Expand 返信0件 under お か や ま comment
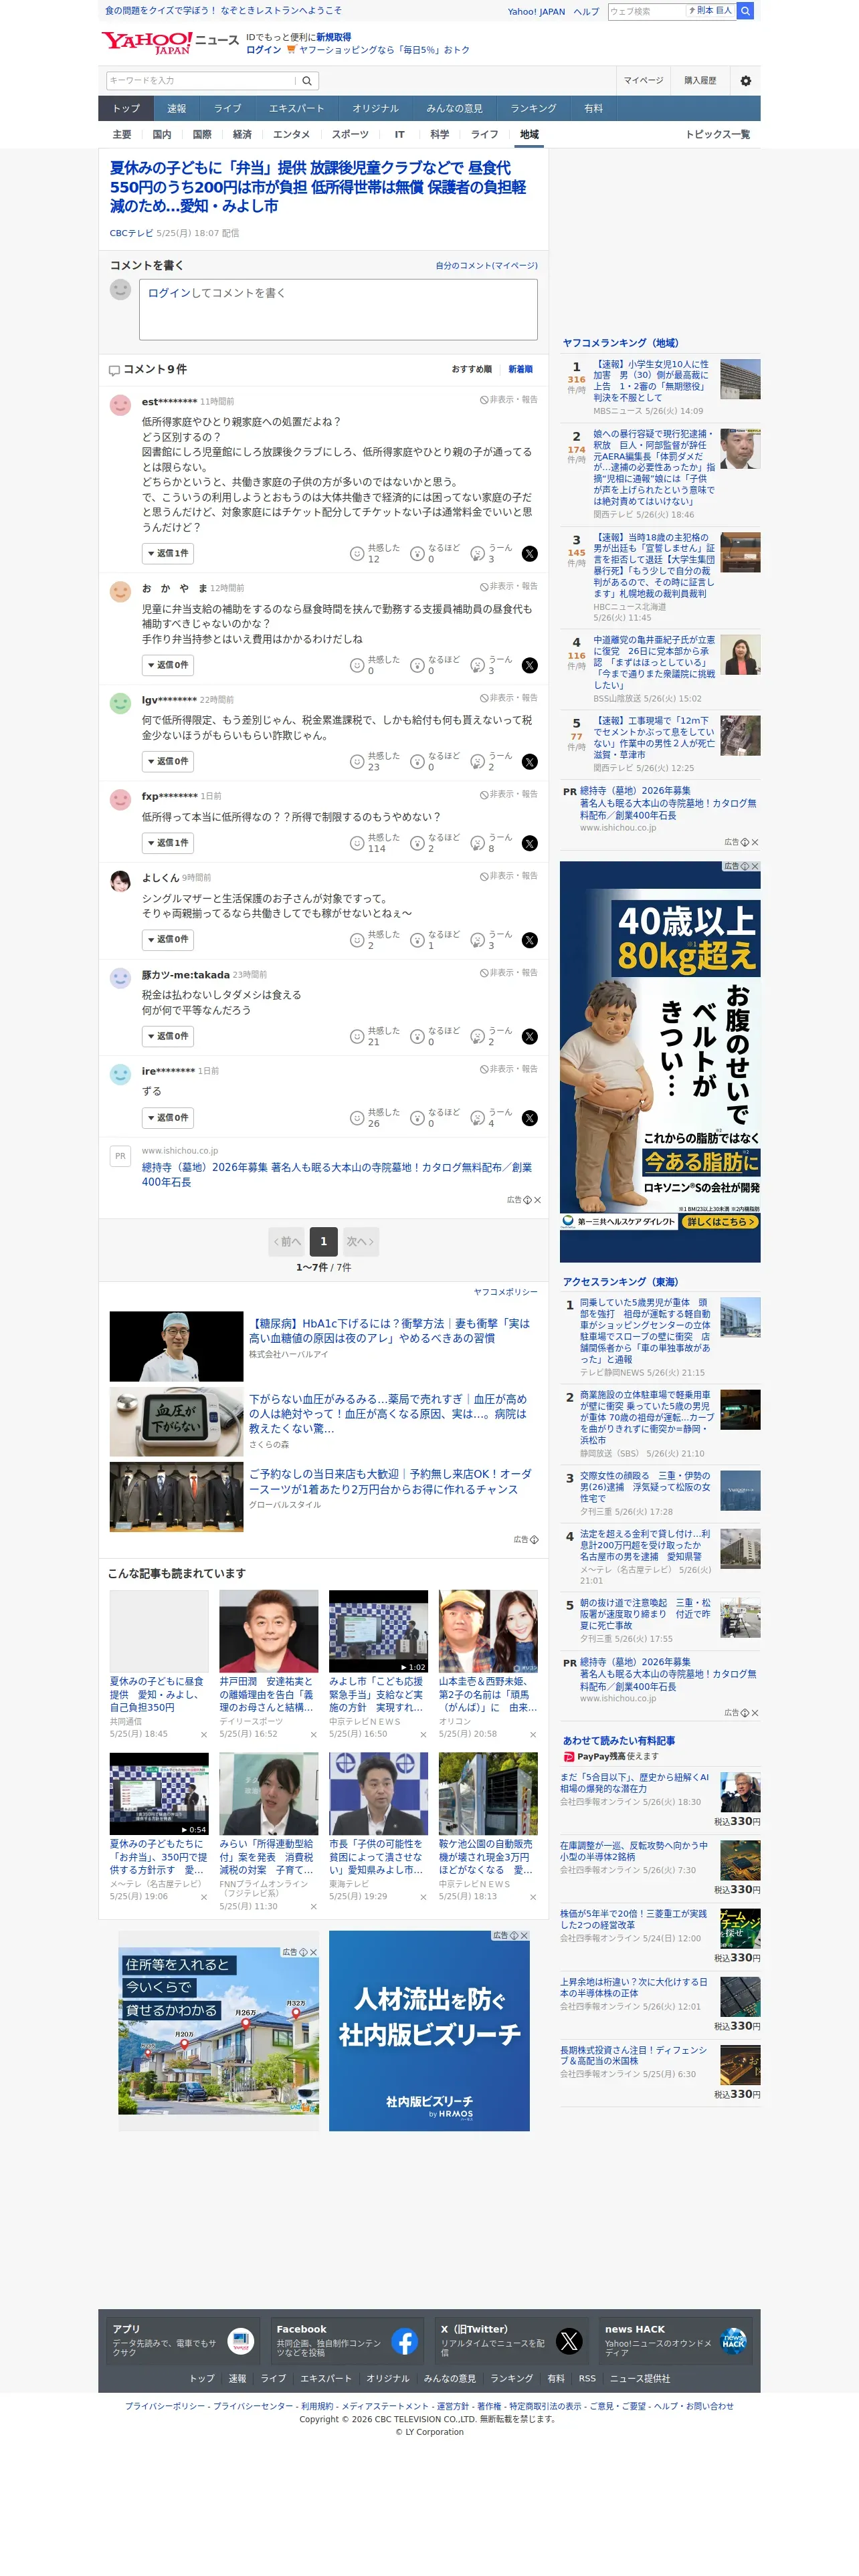This screenshot has width=859, height=2576. (x=167, y=666)
